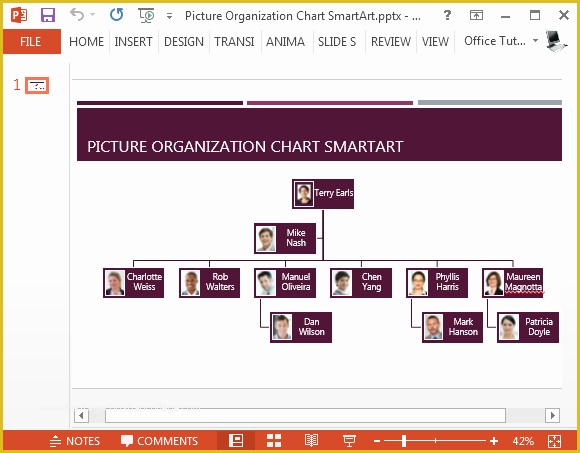Screen dimensions: 580x453
Task: Click Terry Earls' photo placeholder
Action: pos(304,194)
